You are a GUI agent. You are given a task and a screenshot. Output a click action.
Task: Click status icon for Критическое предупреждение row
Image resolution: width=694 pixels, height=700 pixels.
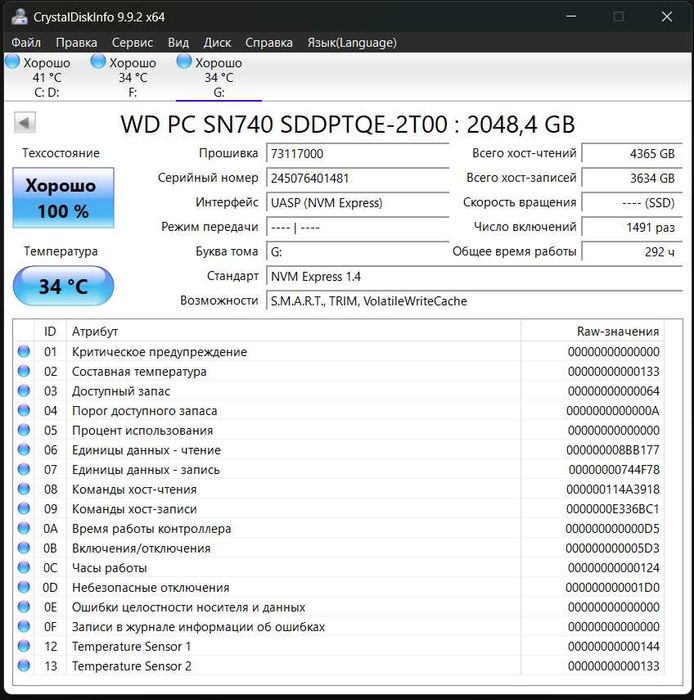tap(24, 351)
